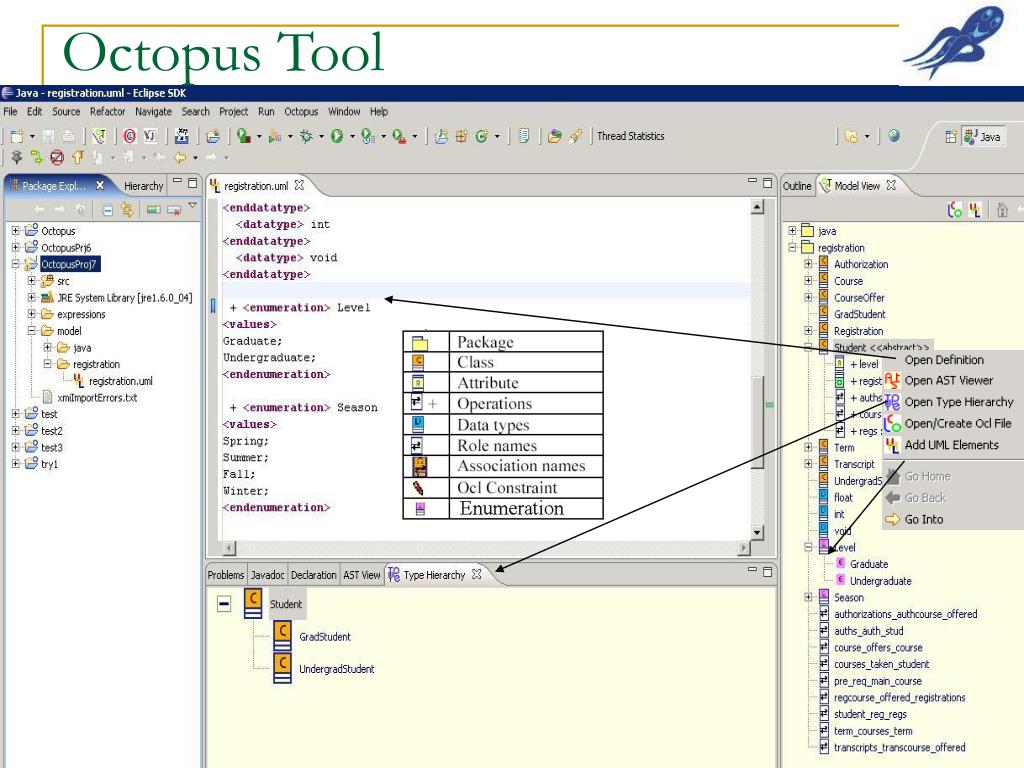The height and width of the screenshot is (768, 1024).
Task: Select courses_taken_student in Model View
Action: click(882, 664)
